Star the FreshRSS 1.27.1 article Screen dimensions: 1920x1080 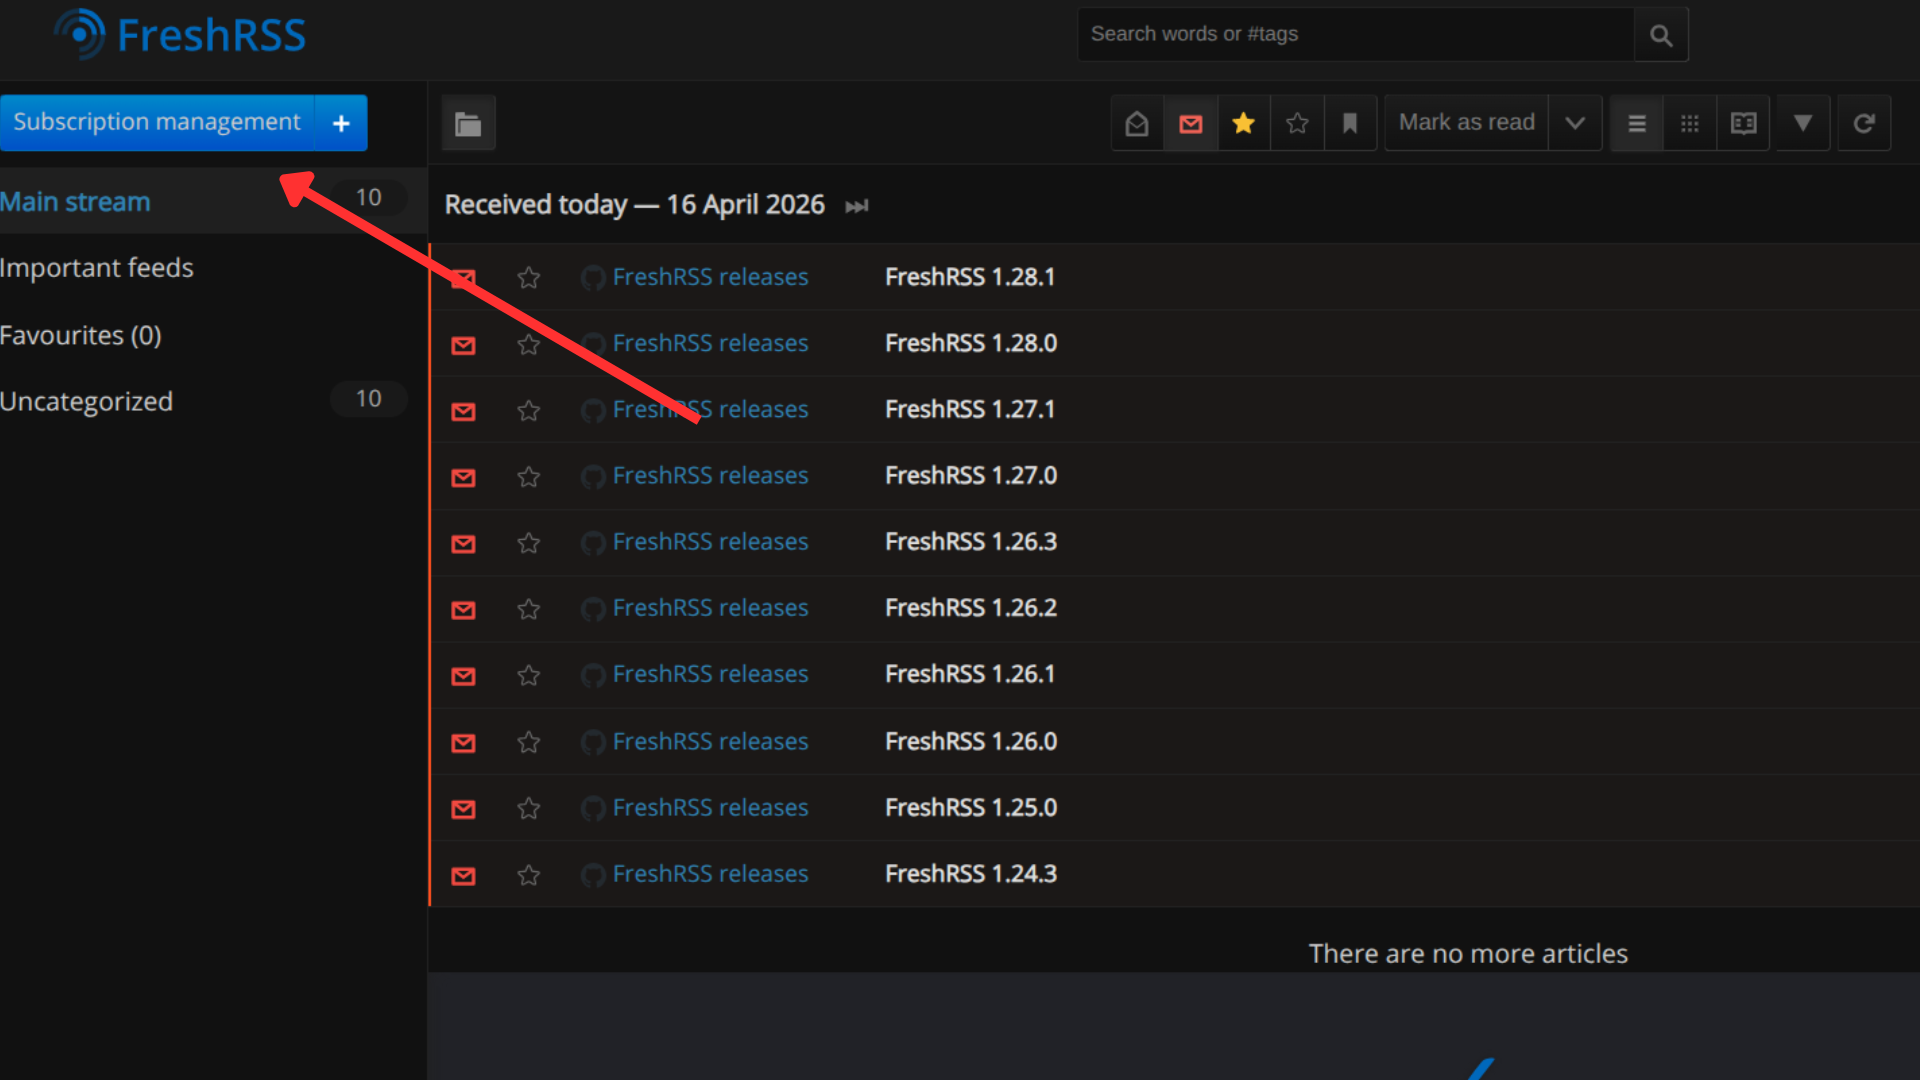click(529, 410)
